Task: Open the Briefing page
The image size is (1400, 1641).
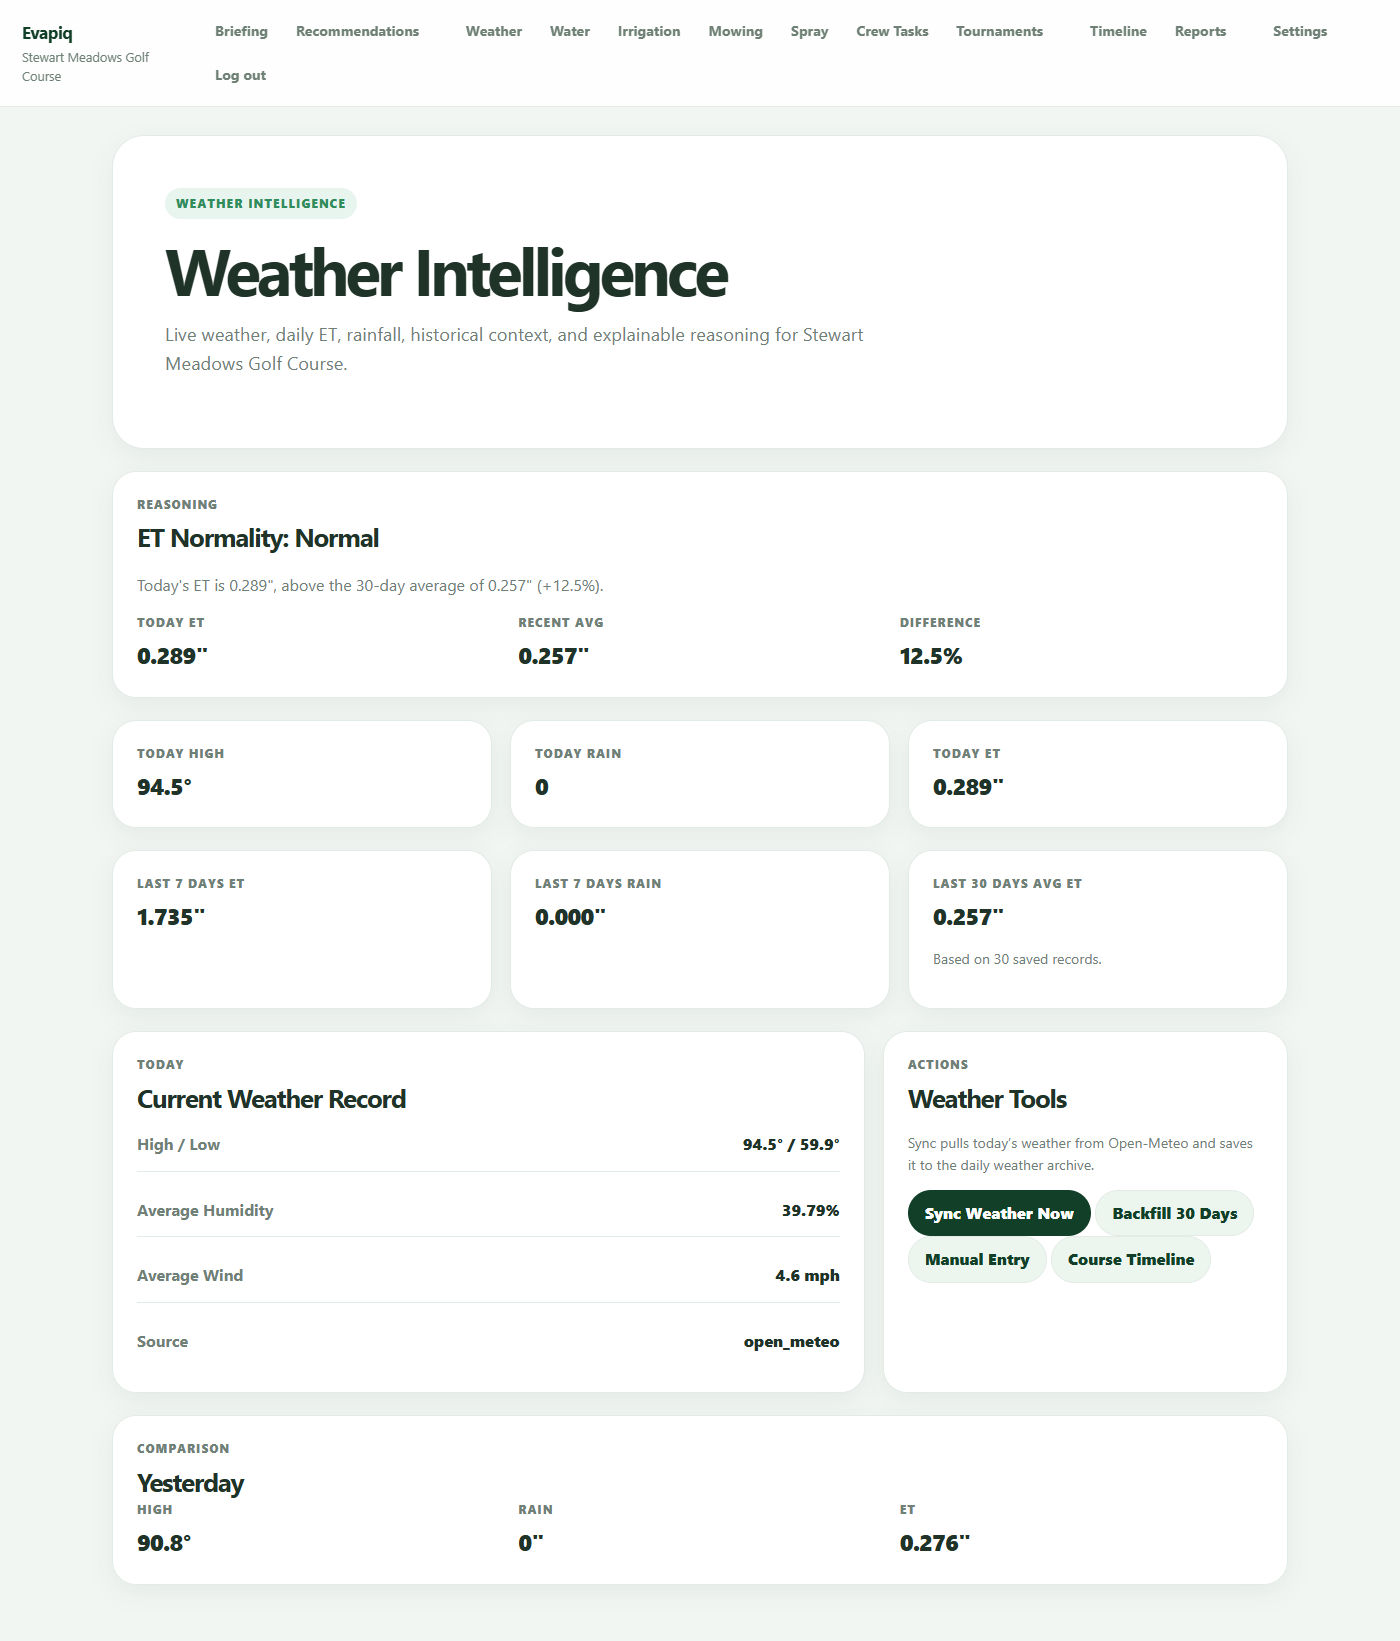Action: coord(241,31)
